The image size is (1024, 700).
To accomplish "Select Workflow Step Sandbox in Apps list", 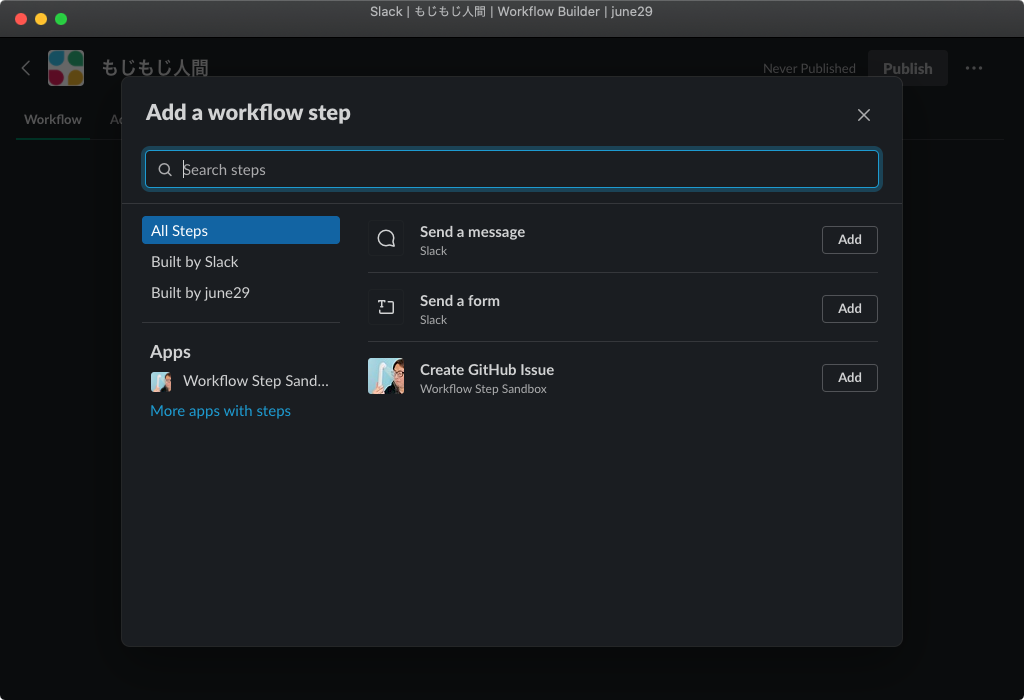I will (255, 381).
